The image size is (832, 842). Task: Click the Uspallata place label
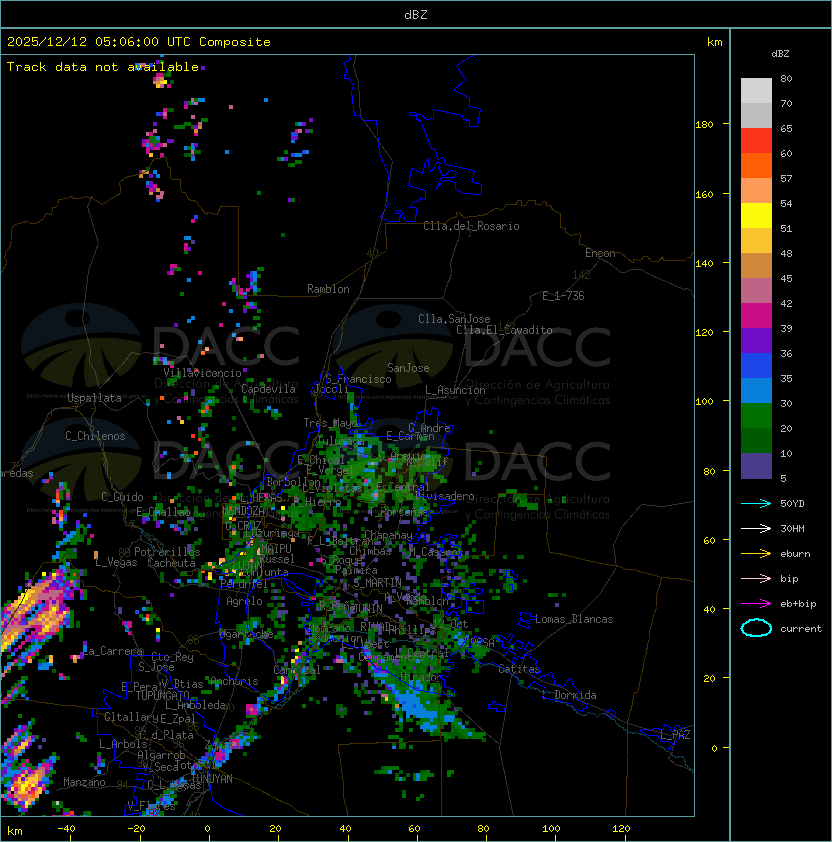(x=94, y=398)
